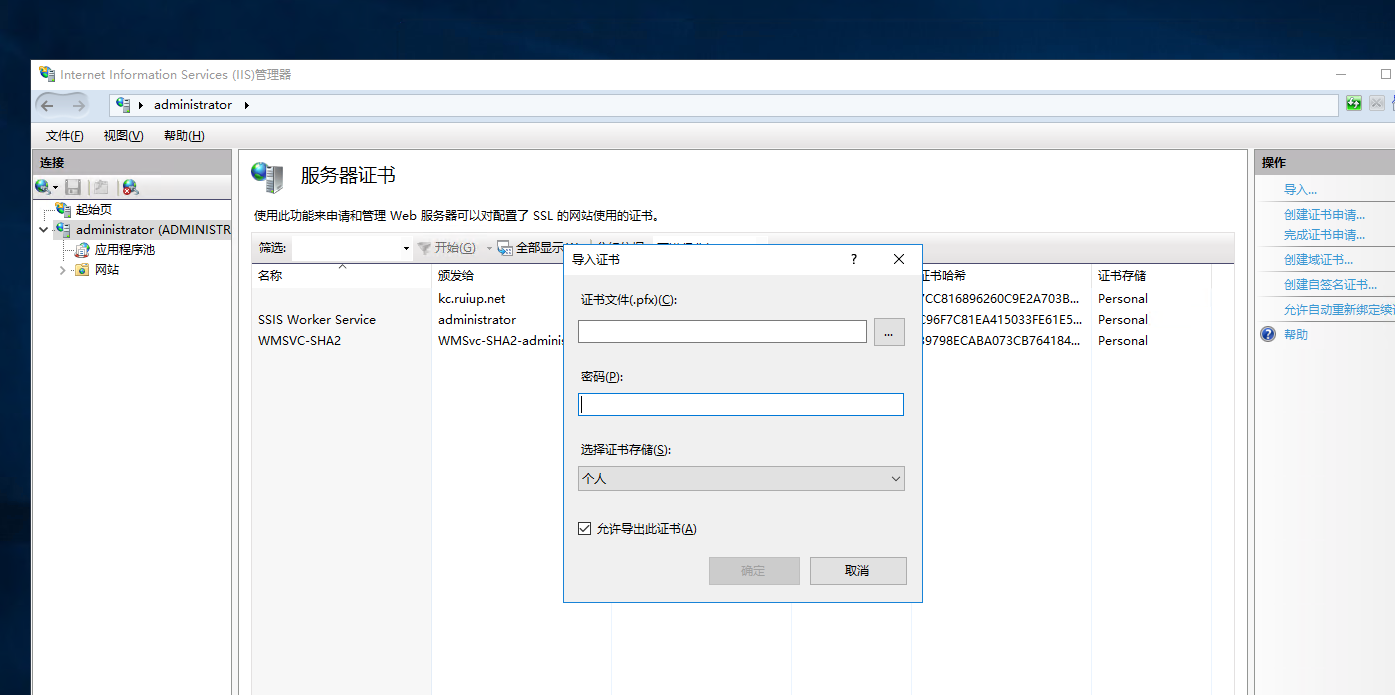Image resolution: width=1395 pixels, height=695 pixels.
Task: Click administrator in the address breadcrumb
Action: point(193,105)
